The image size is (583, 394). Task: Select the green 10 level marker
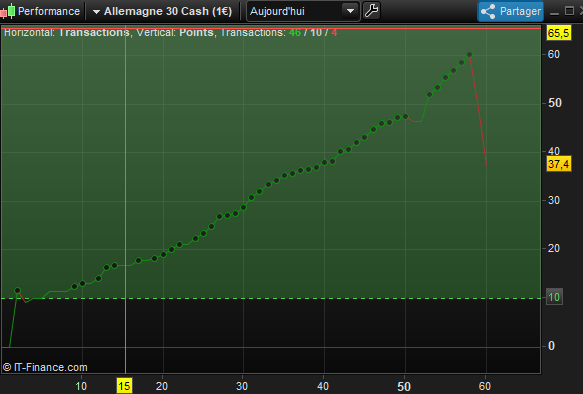pos(554,297)
